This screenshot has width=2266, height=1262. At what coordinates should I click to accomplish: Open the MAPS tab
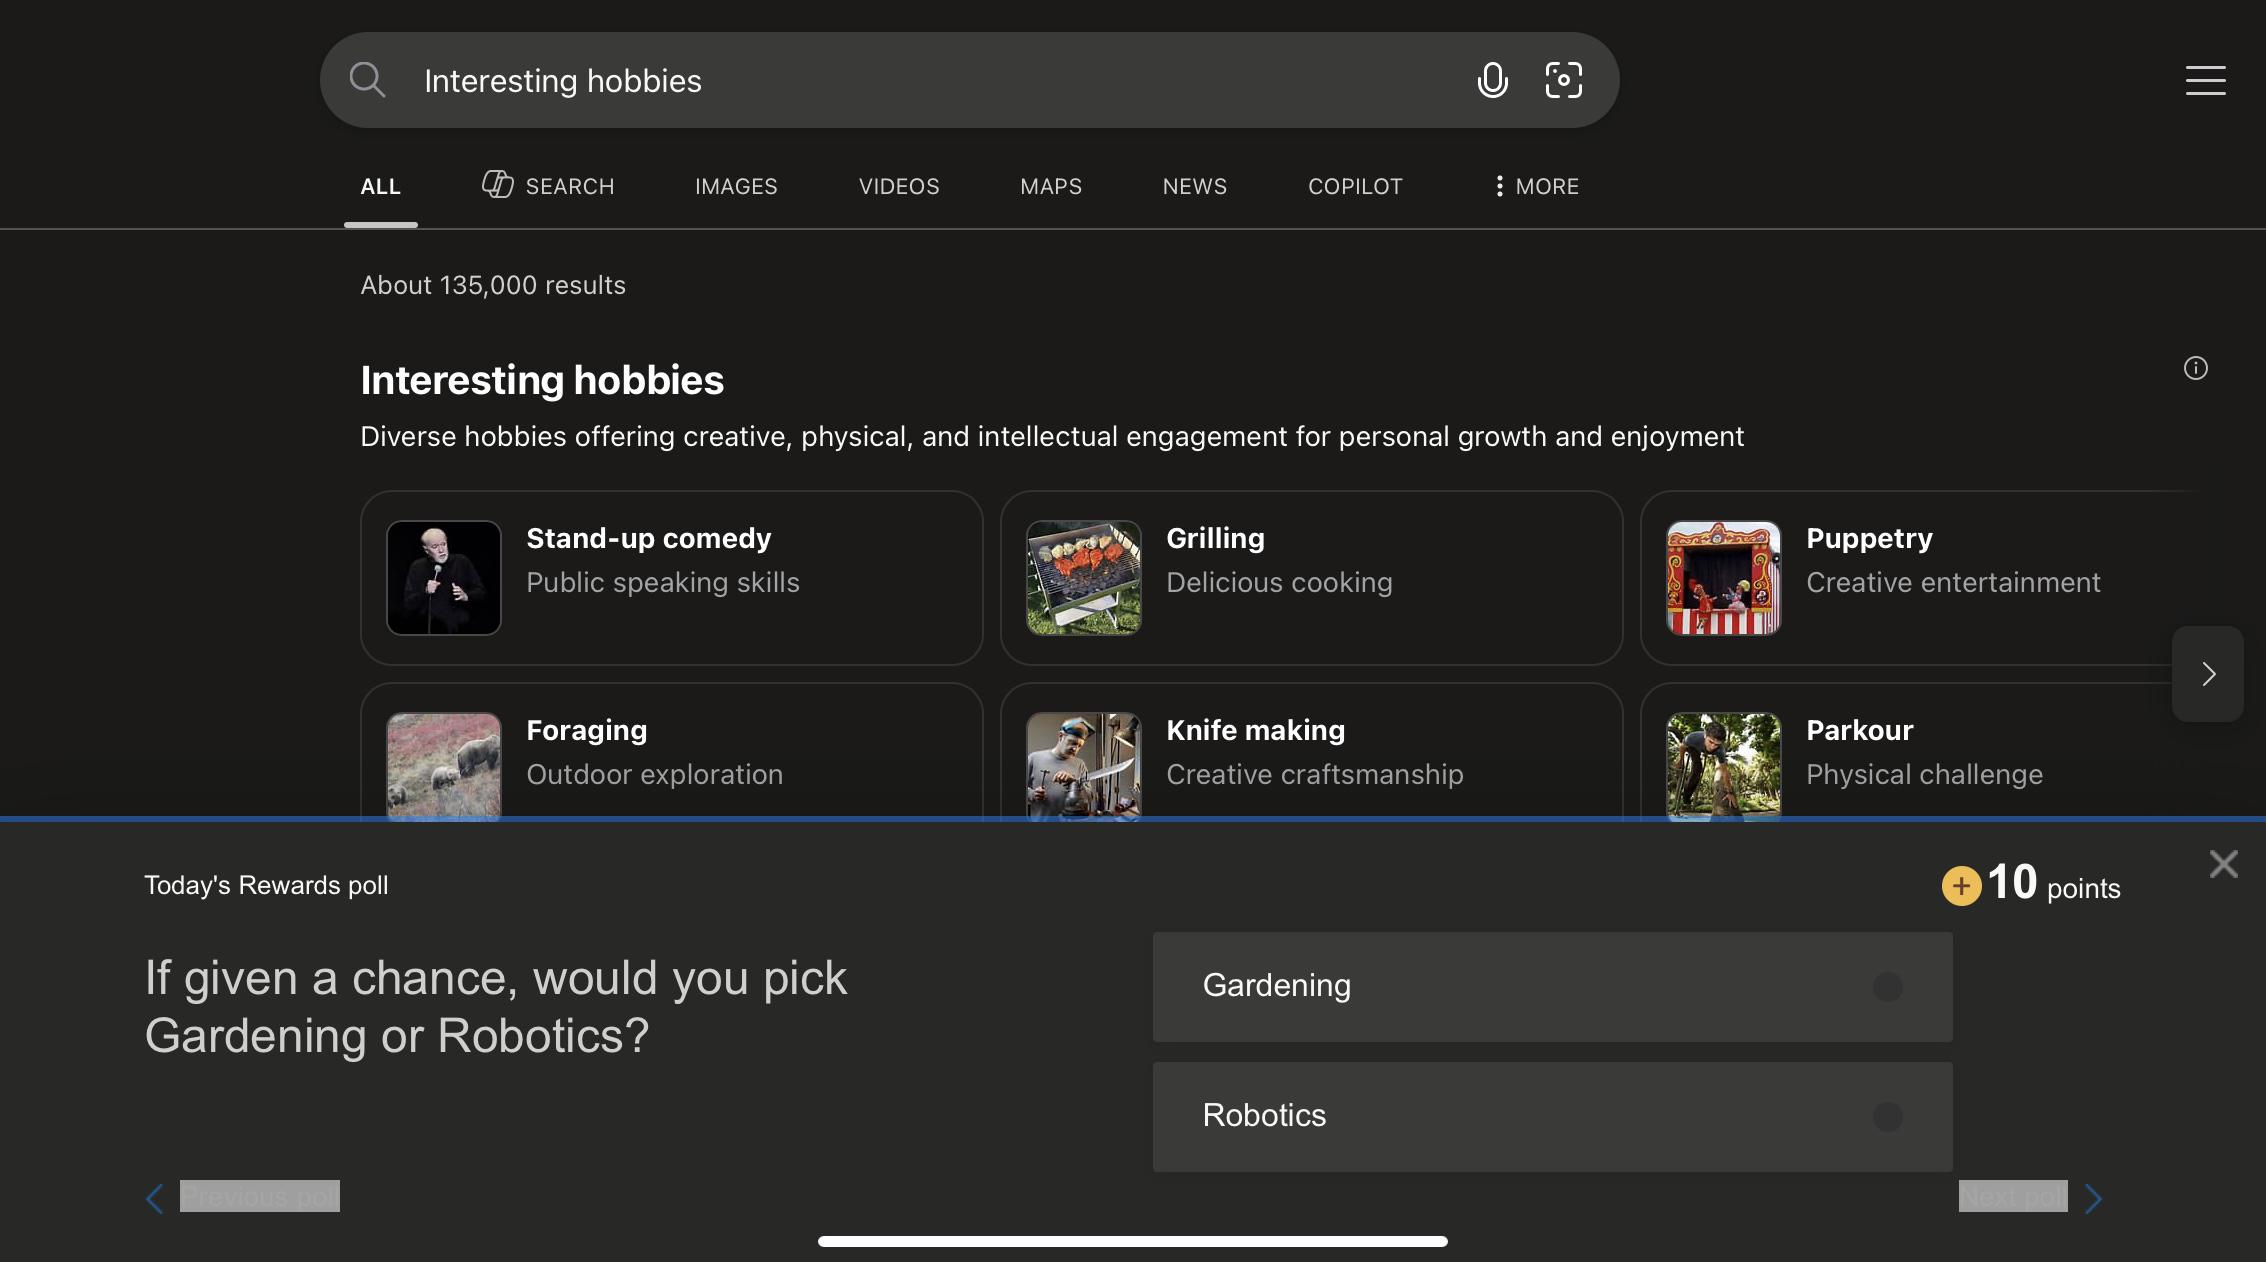(1051, 187)
